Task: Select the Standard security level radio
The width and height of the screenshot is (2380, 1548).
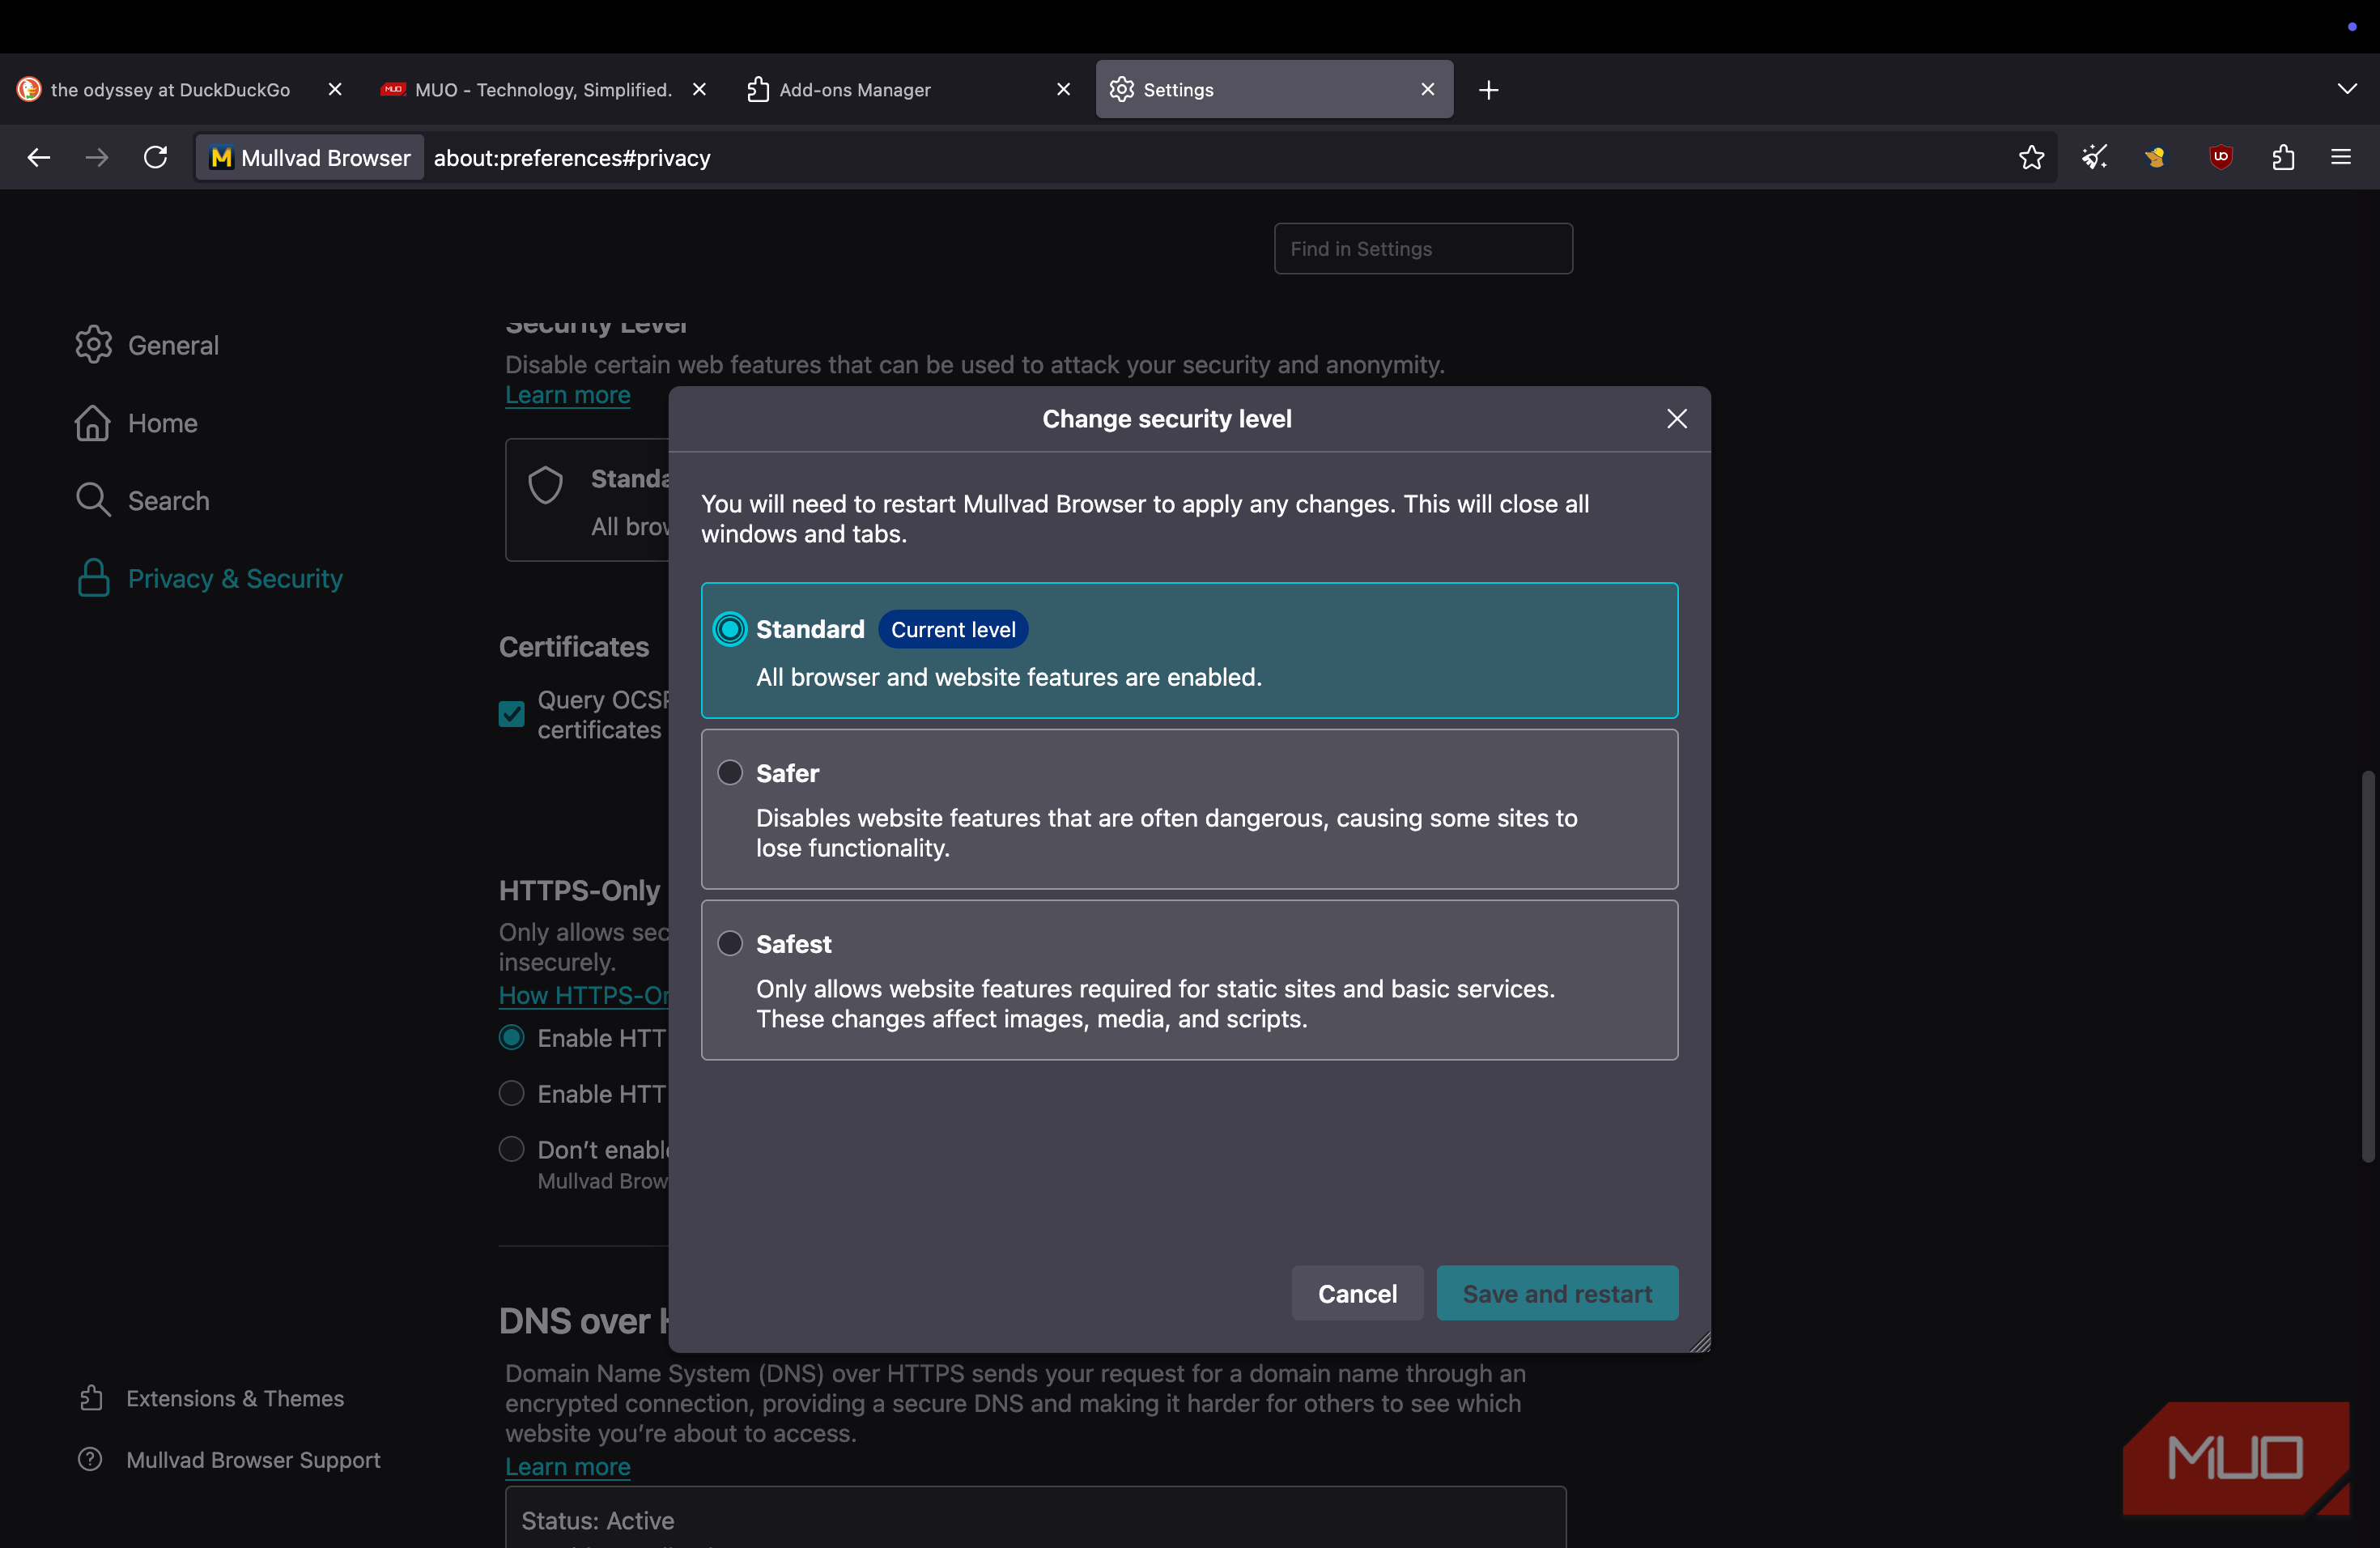Action: coord(730,629)
